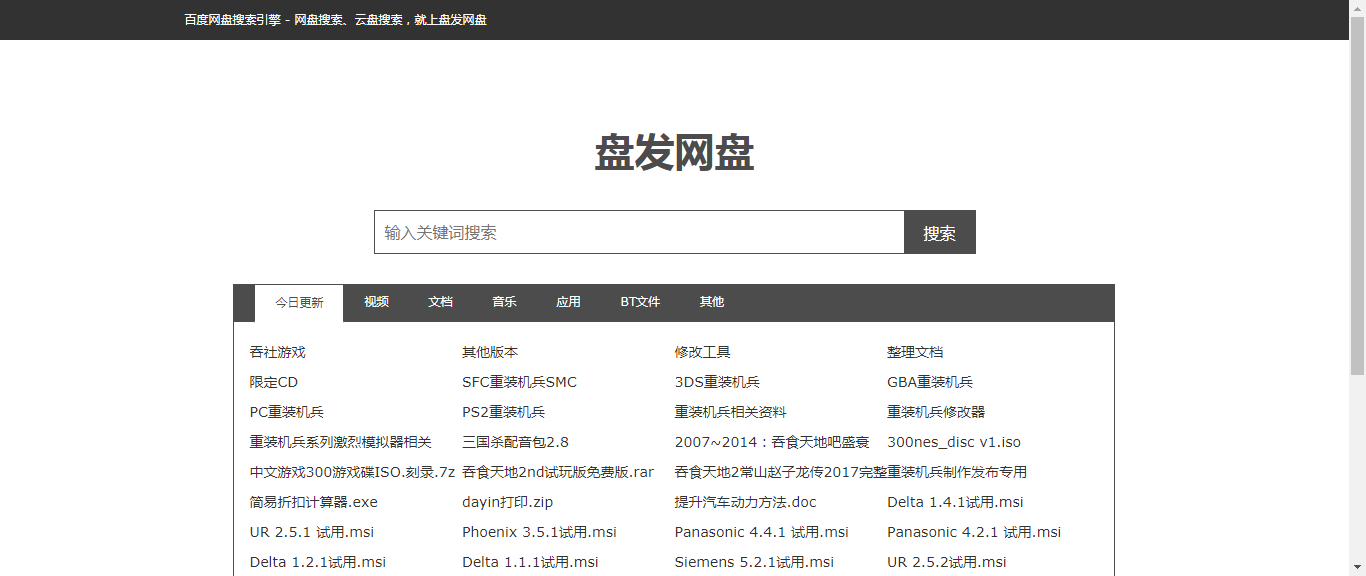This screenshot has width=1366, height=576.
Task: Open the 文档 tab
Action: (x=440, y=302)
